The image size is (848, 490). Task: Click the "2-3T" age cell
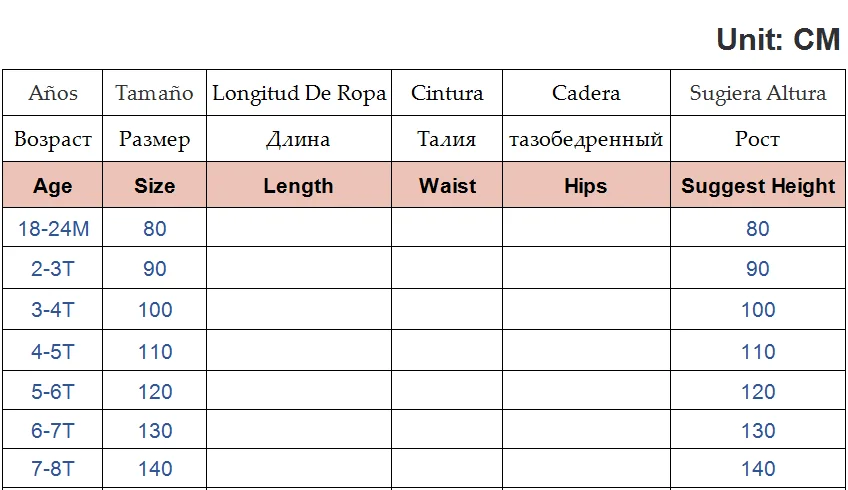(x=53, y=269)
